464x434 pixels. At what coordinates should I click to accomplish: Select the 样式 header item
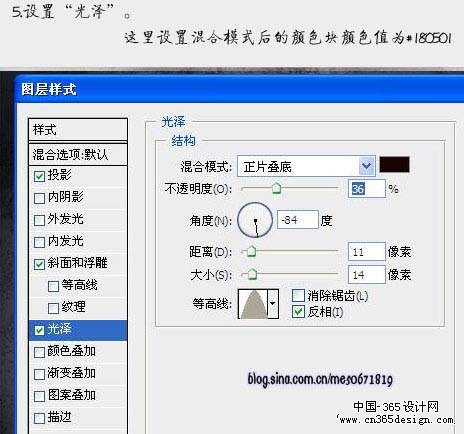click(78, 129)
